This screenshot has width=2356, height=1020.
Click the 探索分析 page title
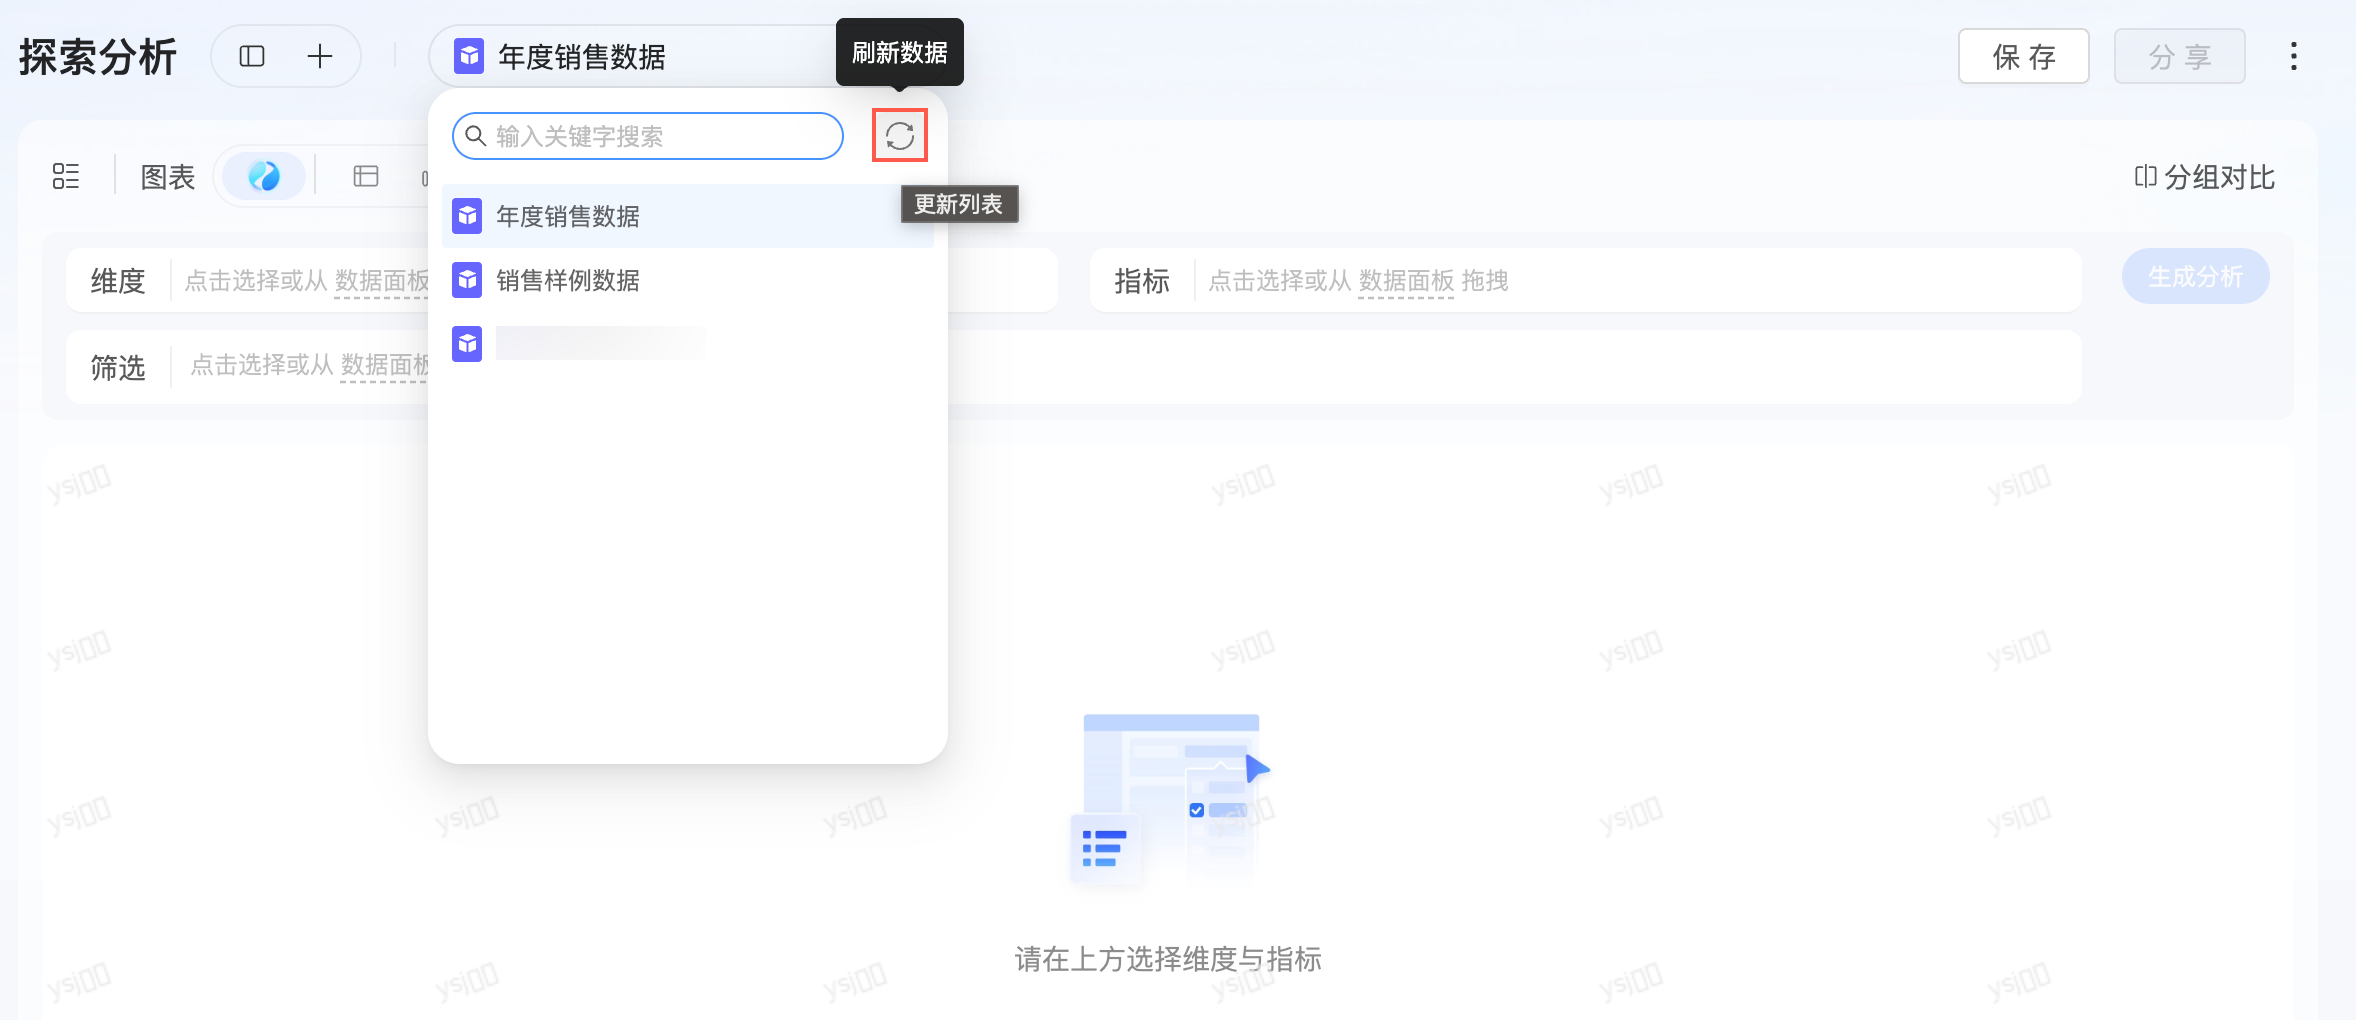click(x=98, y=57)
